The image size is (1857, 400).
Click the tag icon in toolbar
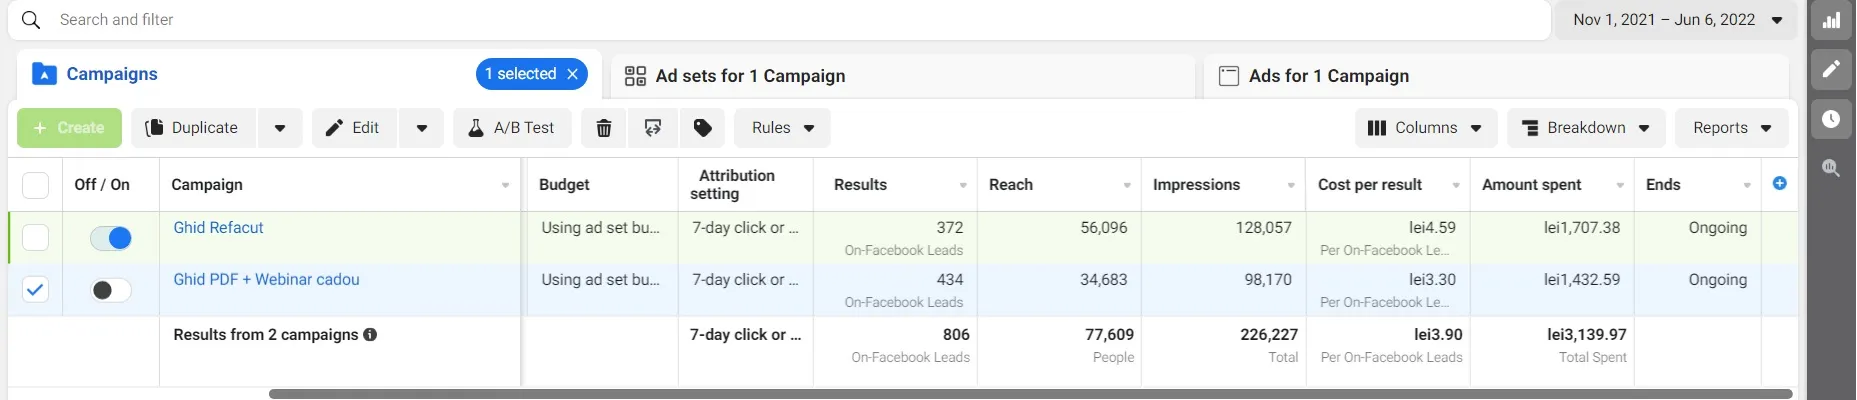click(x=703, y=128)
